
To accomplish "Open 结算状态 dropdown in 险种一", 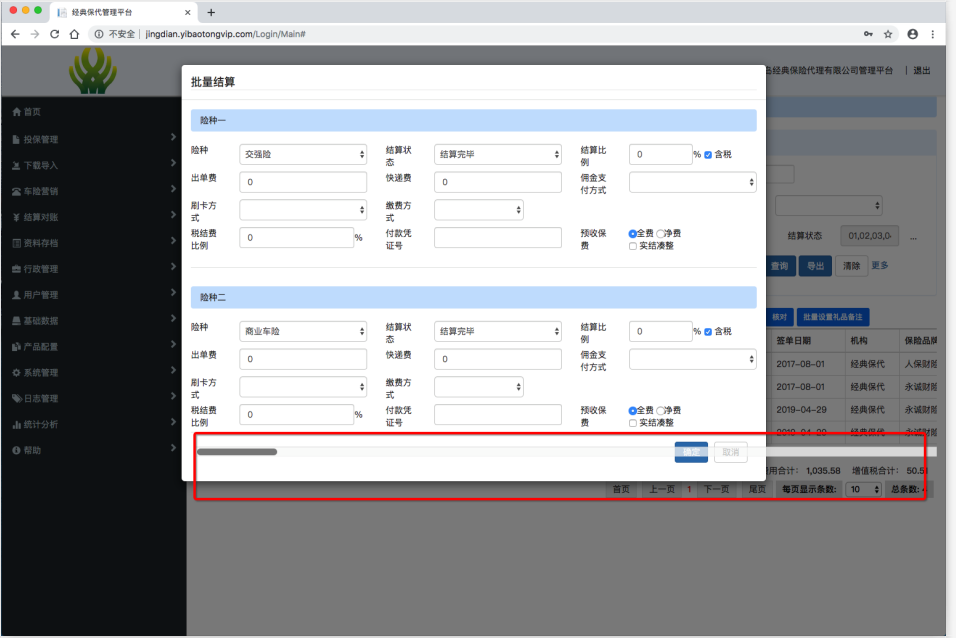I will [498, 154].
